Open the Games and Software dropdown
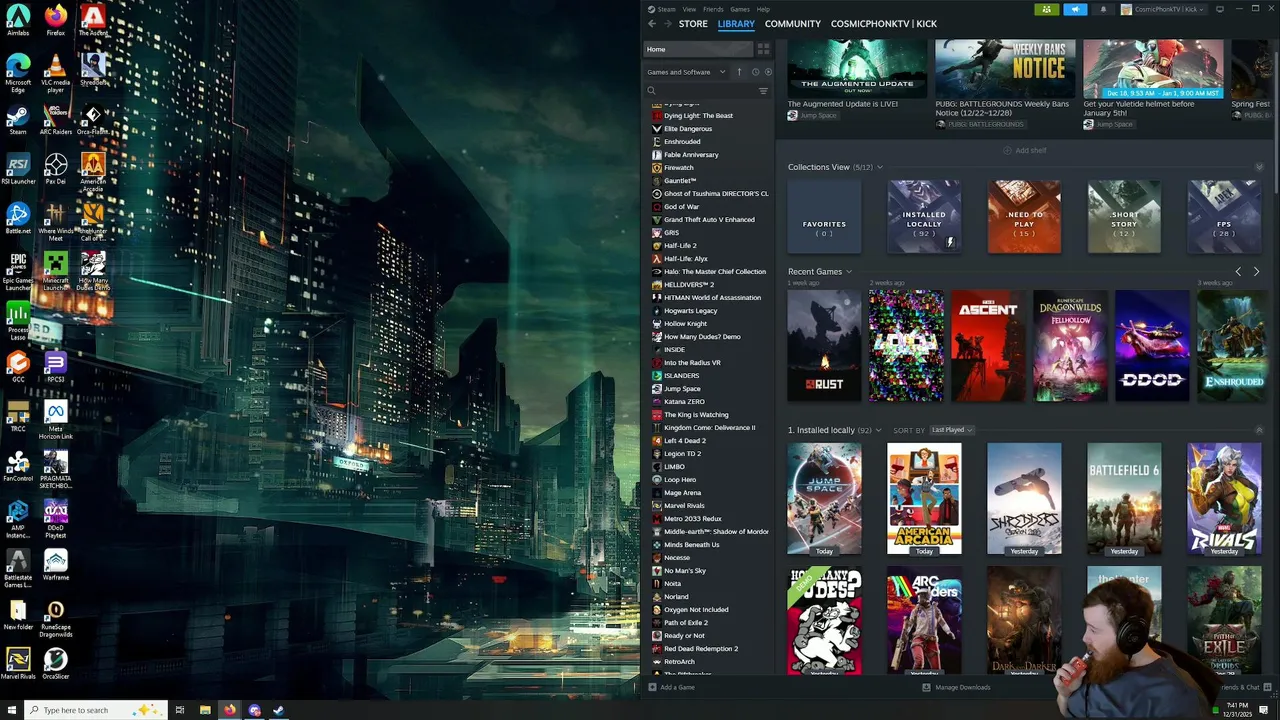Screen dimensions: 1280x720 (x=686, y=72)
